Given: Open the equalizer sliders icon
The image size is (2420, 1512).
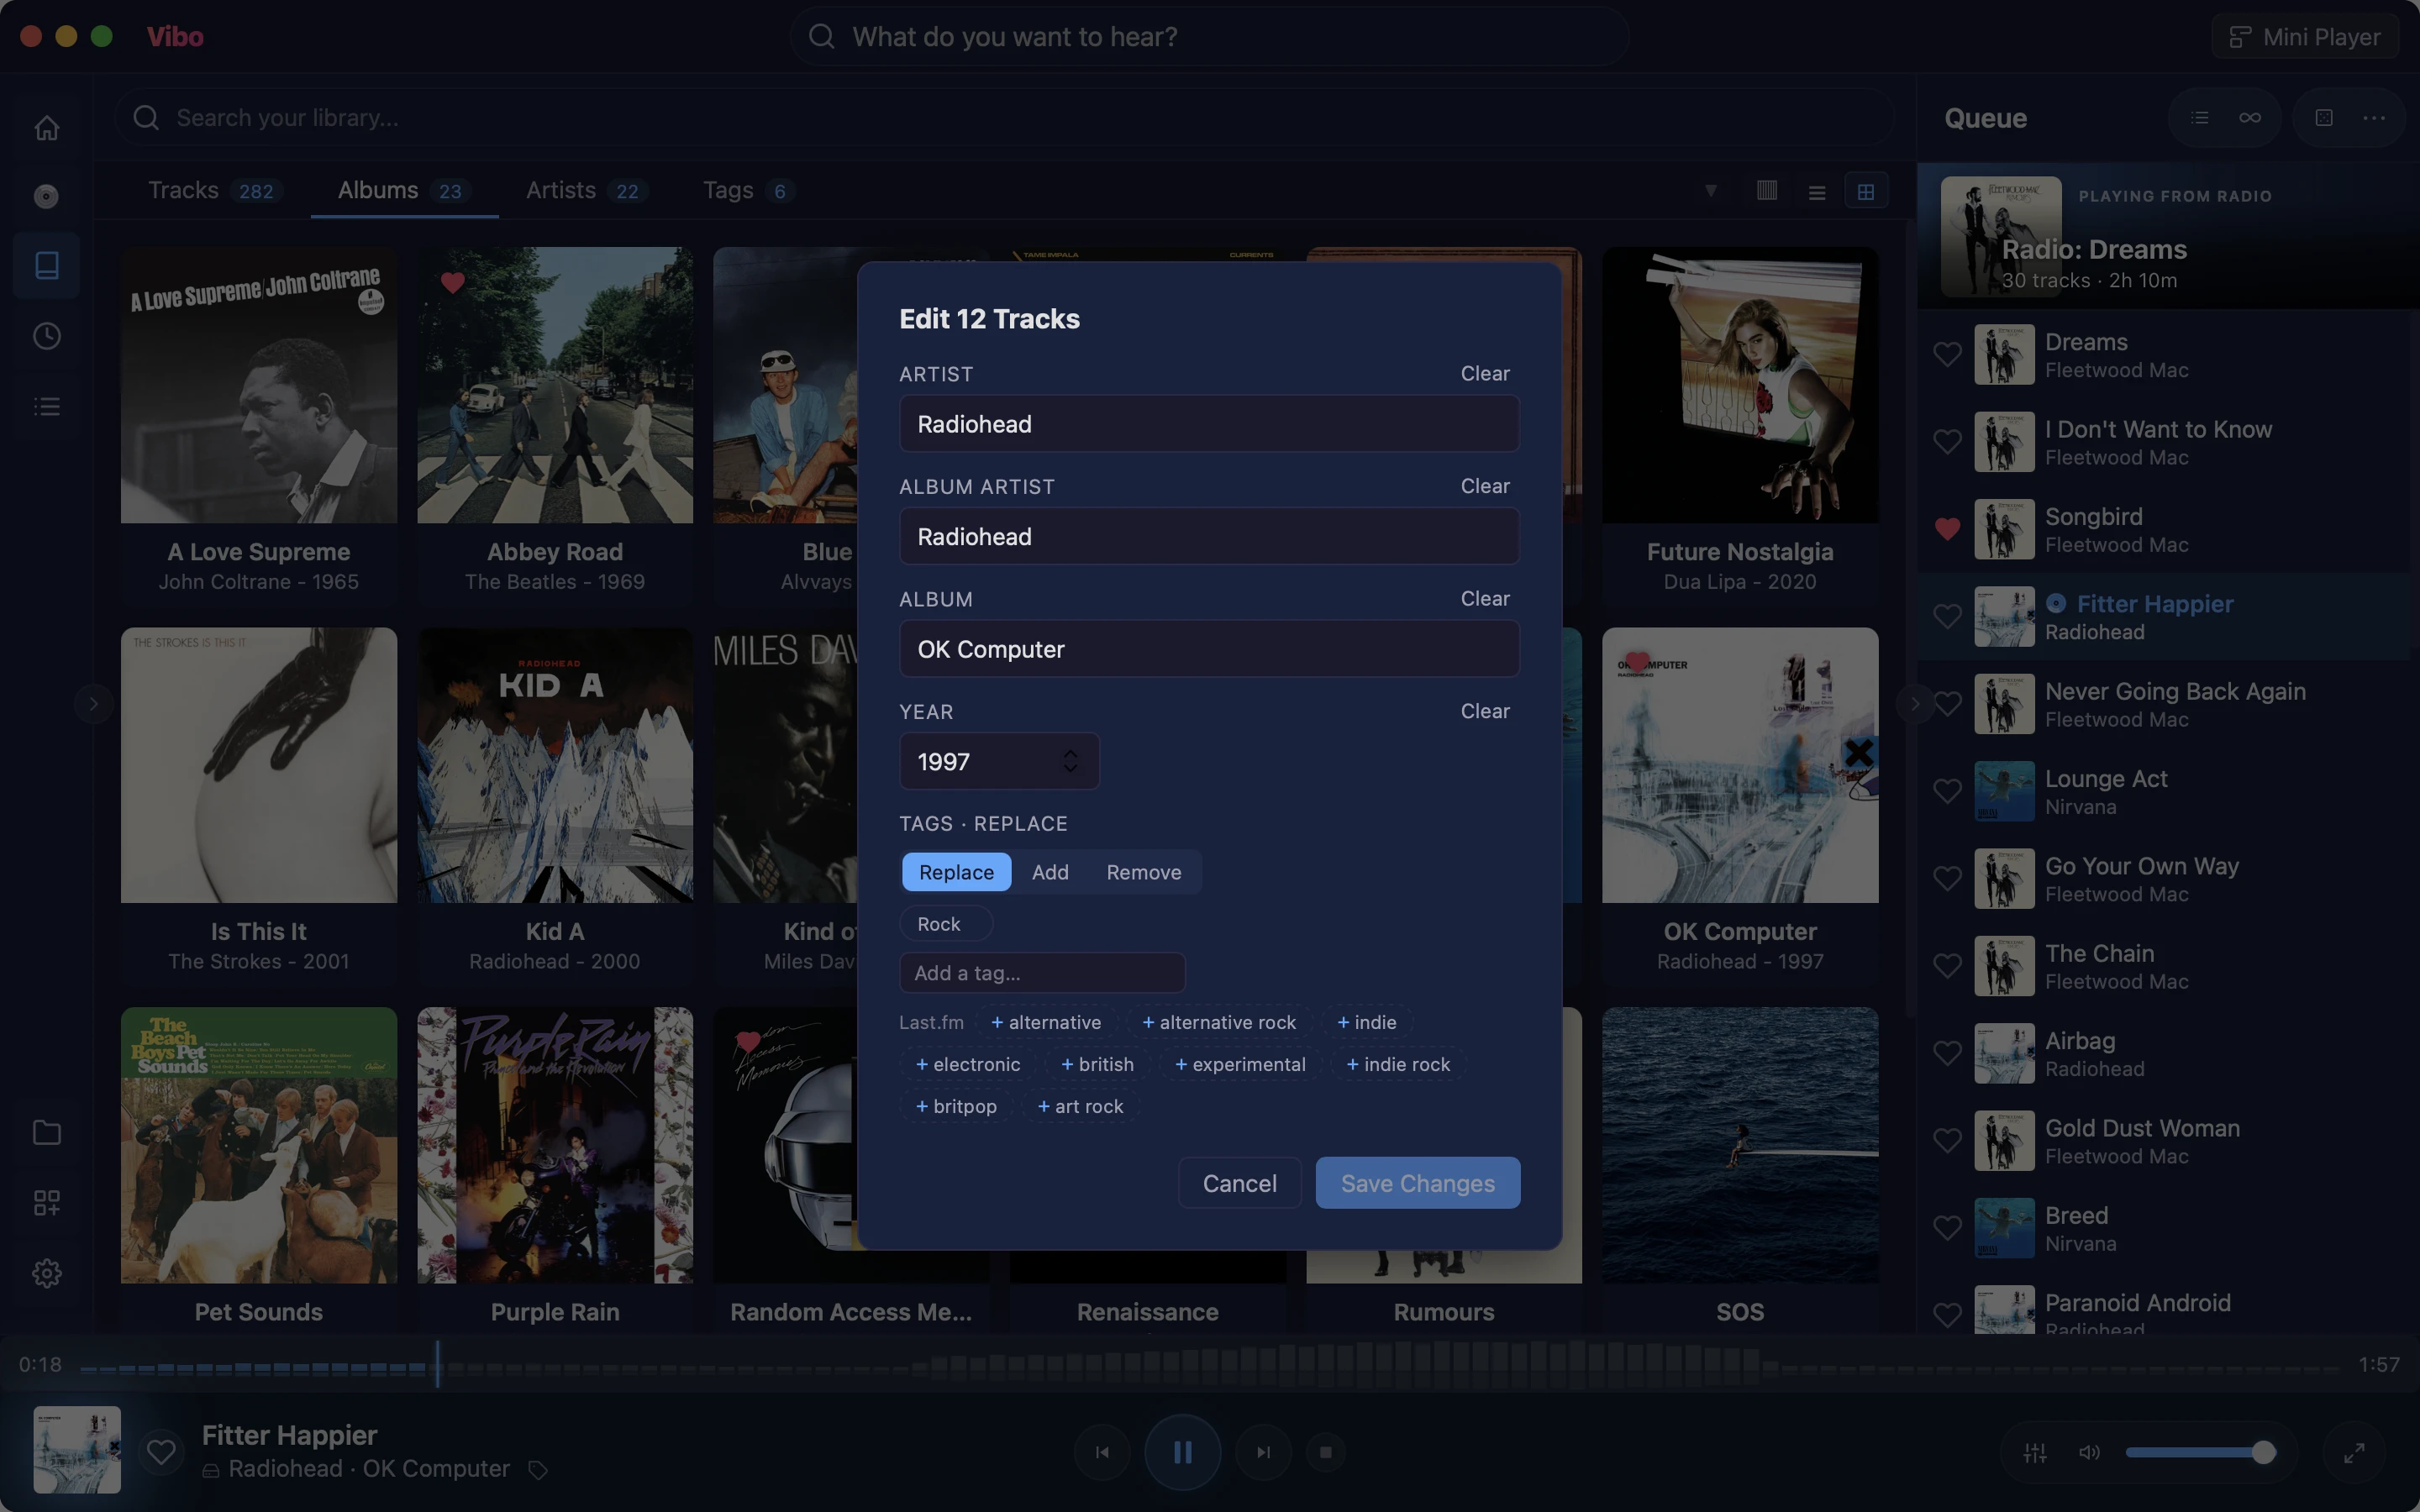Looking at the screenshot, I should (x=2035, y=1452).
